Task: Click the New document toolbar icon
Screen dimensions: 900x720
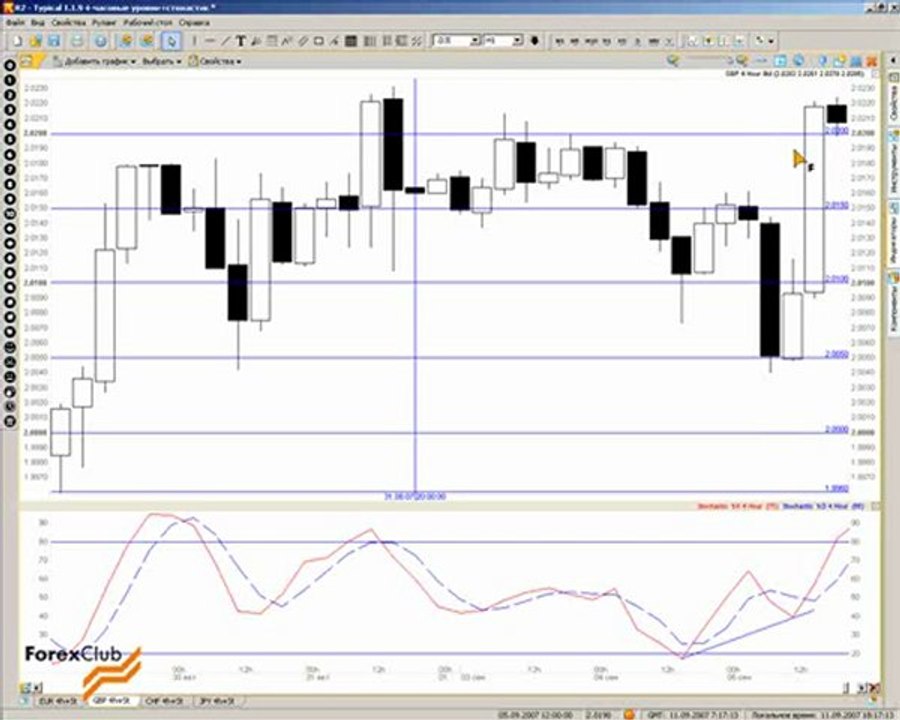Action: pos(17,41)
